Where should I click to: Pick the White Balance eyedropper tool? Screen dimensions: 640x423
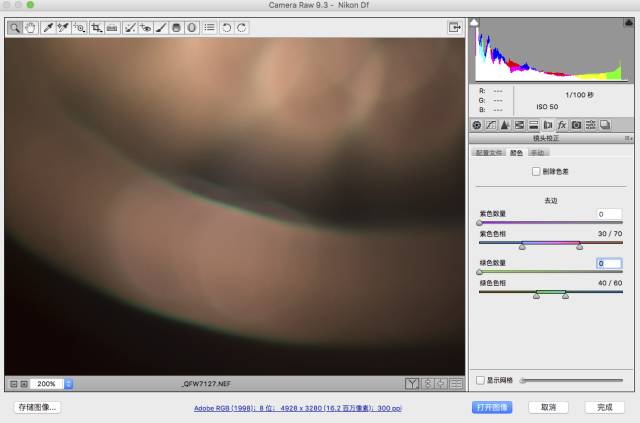[x=47, y=28]
